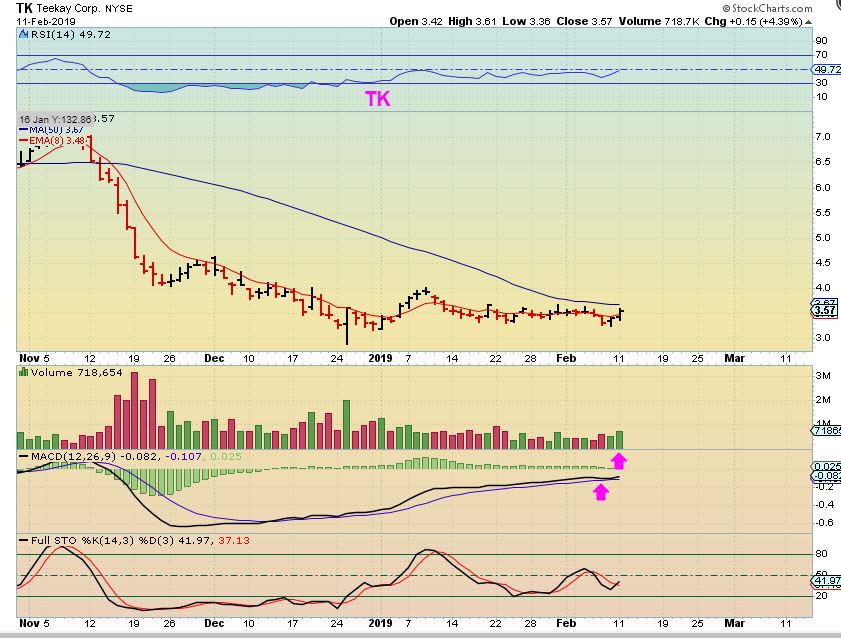Click the Close 3.57 value in header
841x638 pixels.
coord(584,21)
